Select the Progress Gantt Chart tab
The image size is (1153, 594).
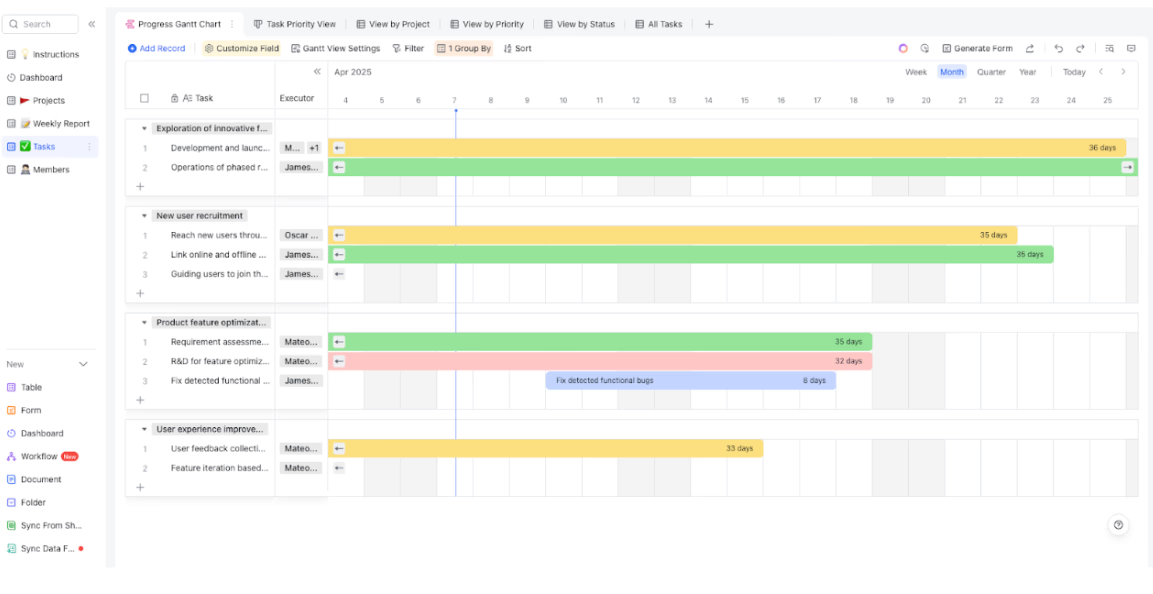174,24
